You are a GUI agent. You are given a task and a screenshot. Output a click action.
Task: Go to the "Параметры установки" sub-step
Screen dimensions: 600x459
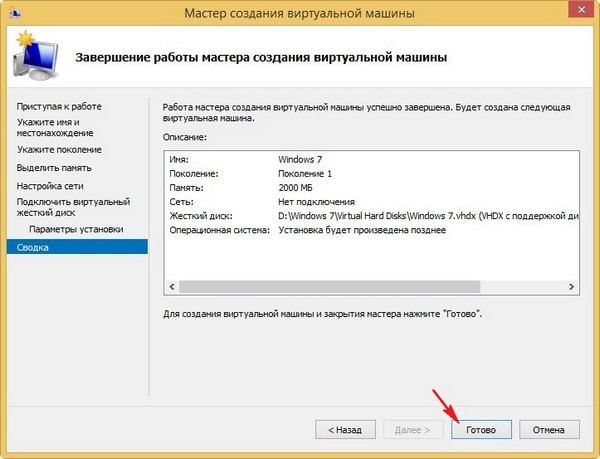(x=76, y=229)
